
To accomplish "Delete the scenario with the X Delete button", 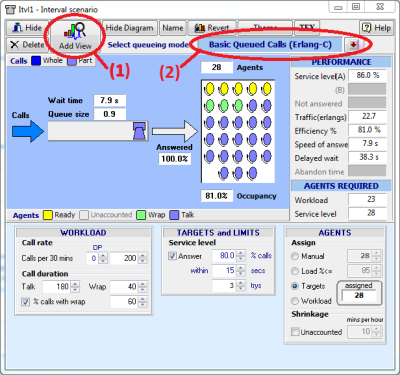I will (x=27, y=45).
